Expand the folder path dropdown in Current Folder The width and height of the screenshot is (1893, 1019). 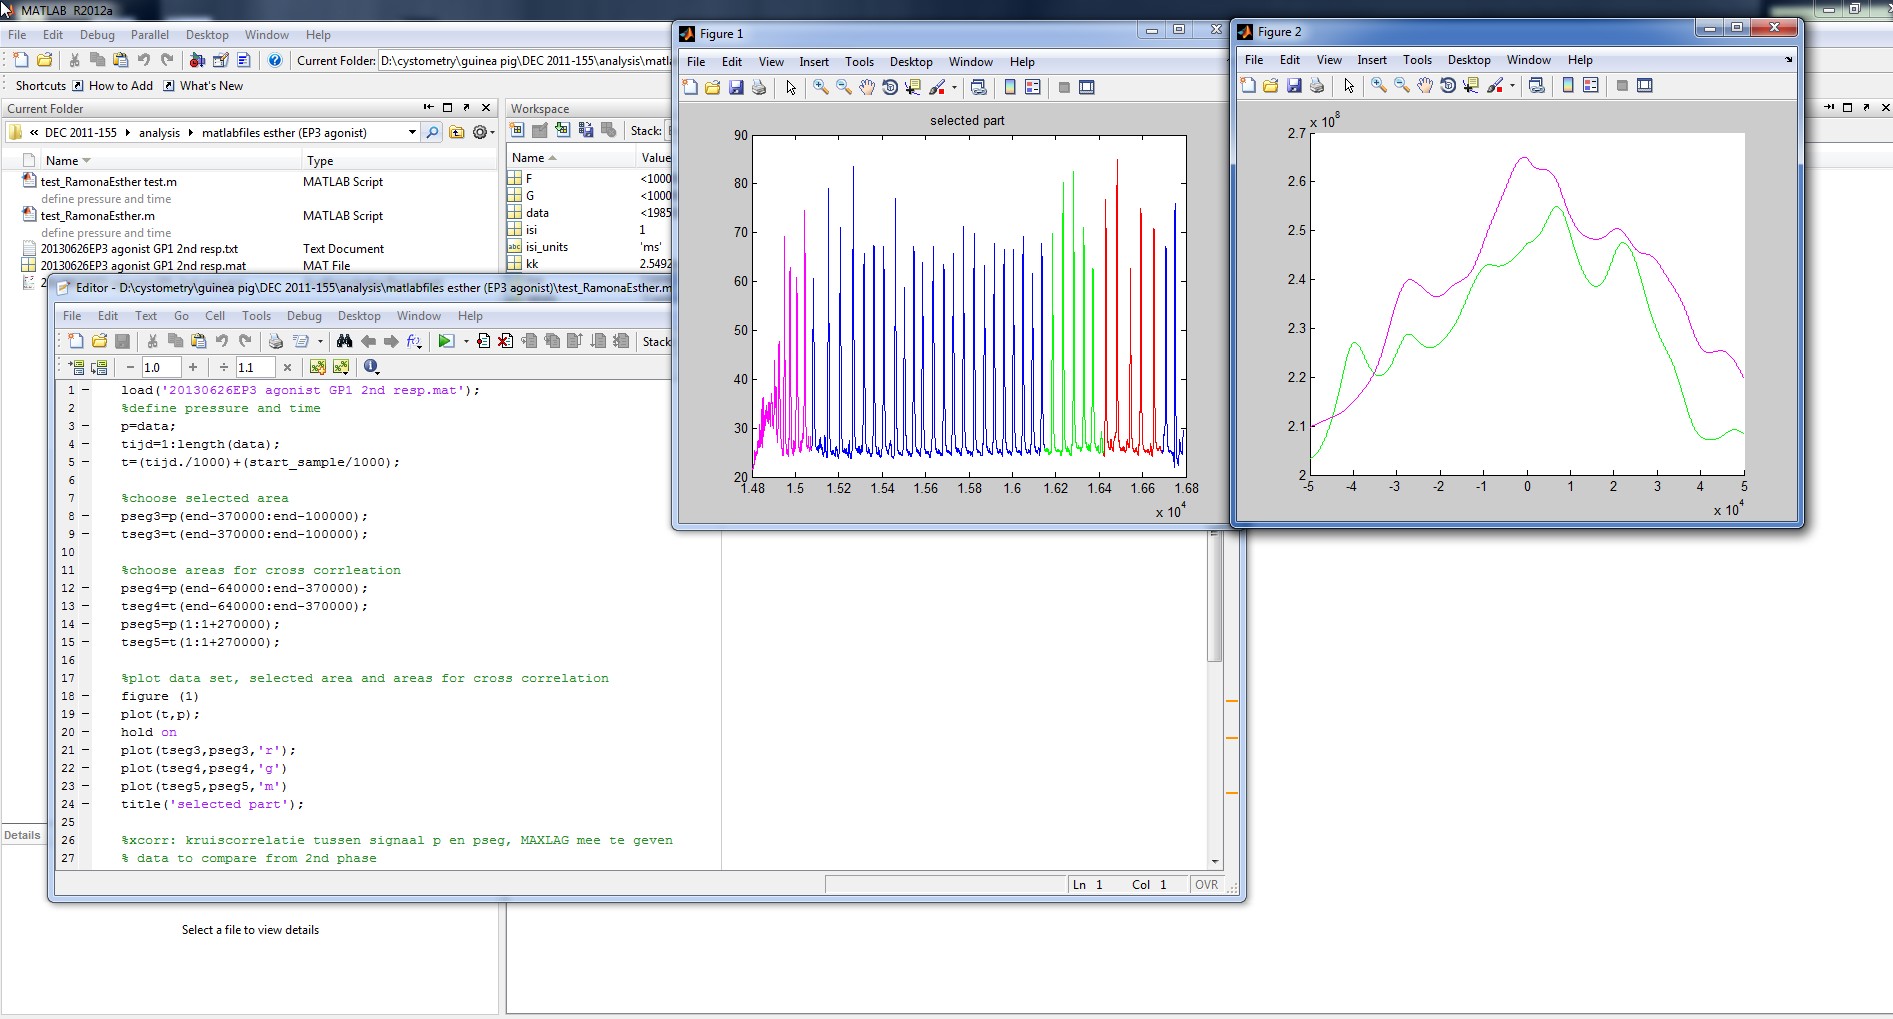pyautogui.click(x=412, y=132)
